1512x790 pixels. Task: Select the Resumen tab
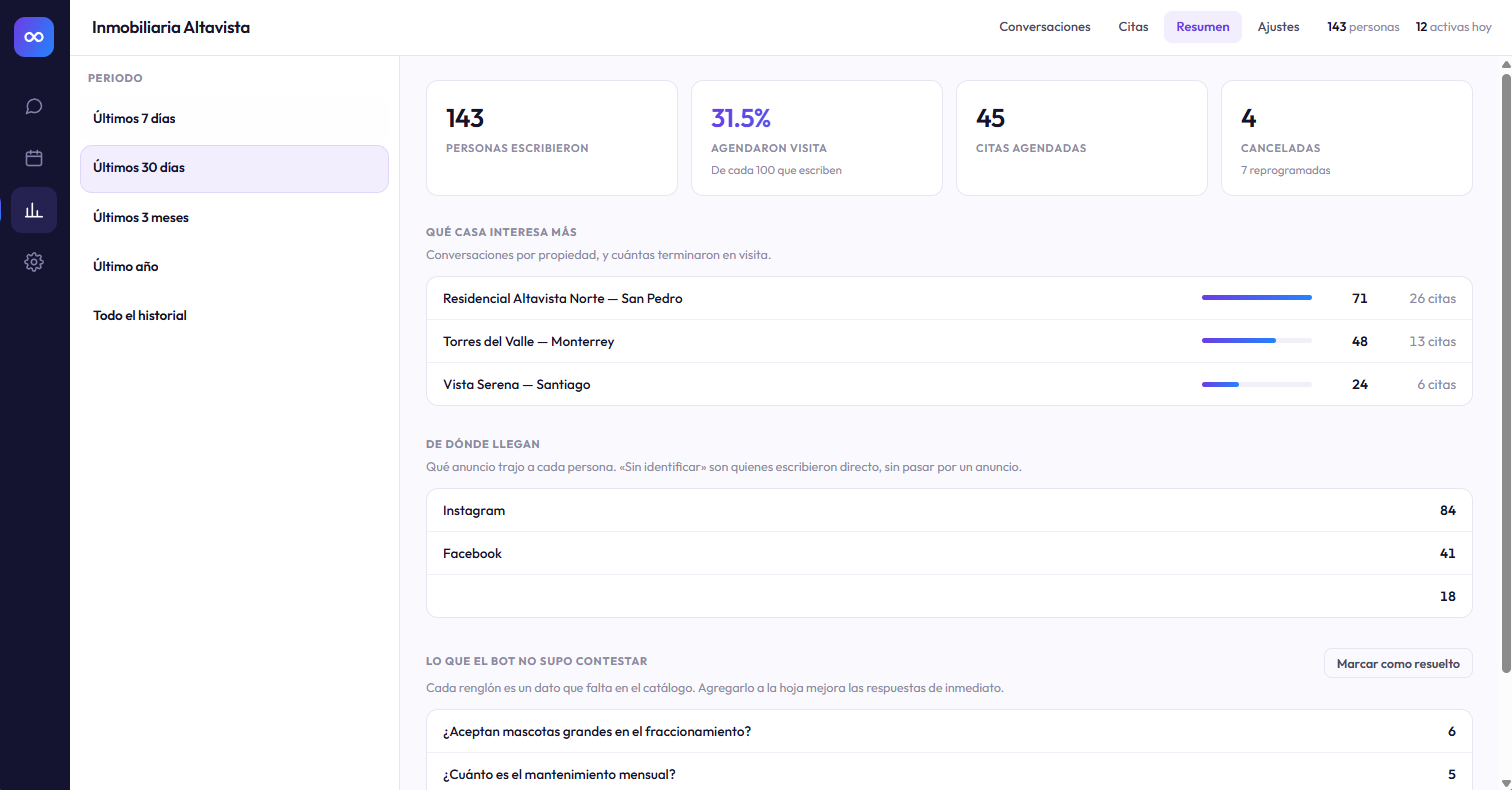[x=1203, y=27]
